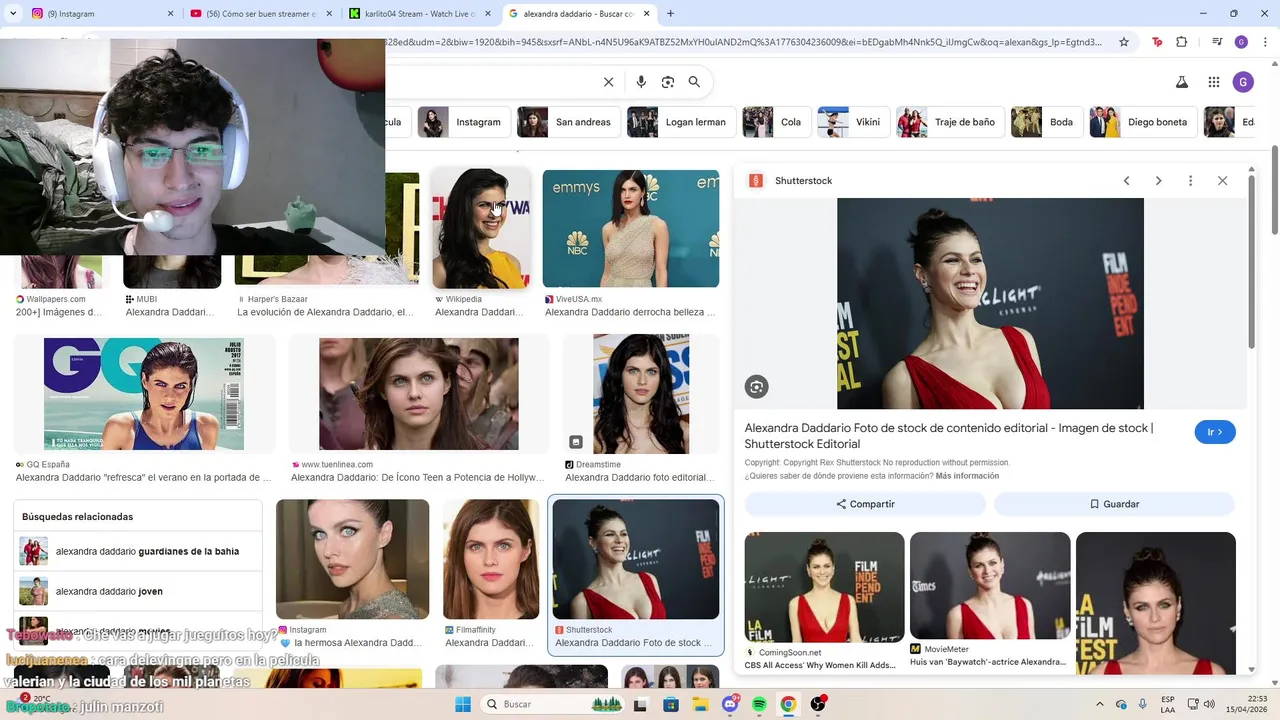This screenshot has width=1280, height=720.
Task: Click the large Shutterstock preview image
Action: pos(990,303)
